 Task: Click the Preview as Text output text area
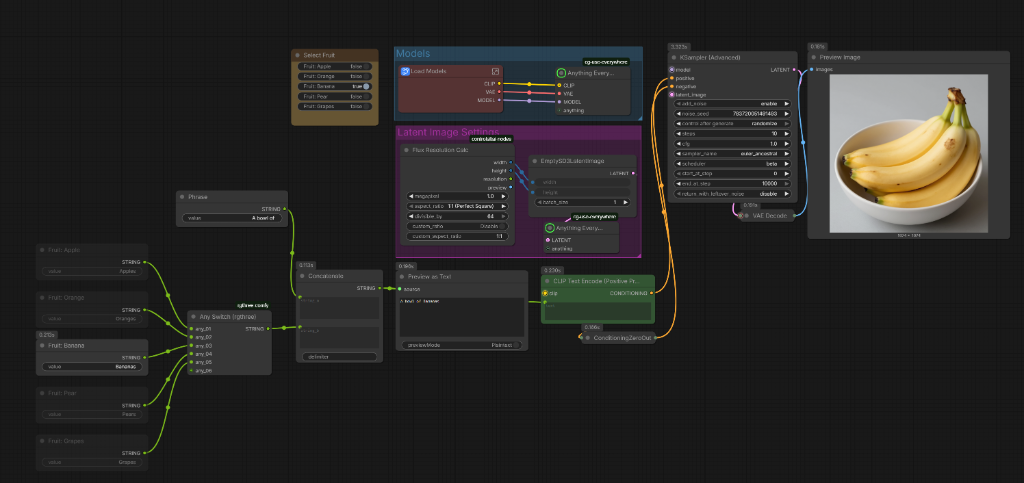click(462, 317)
